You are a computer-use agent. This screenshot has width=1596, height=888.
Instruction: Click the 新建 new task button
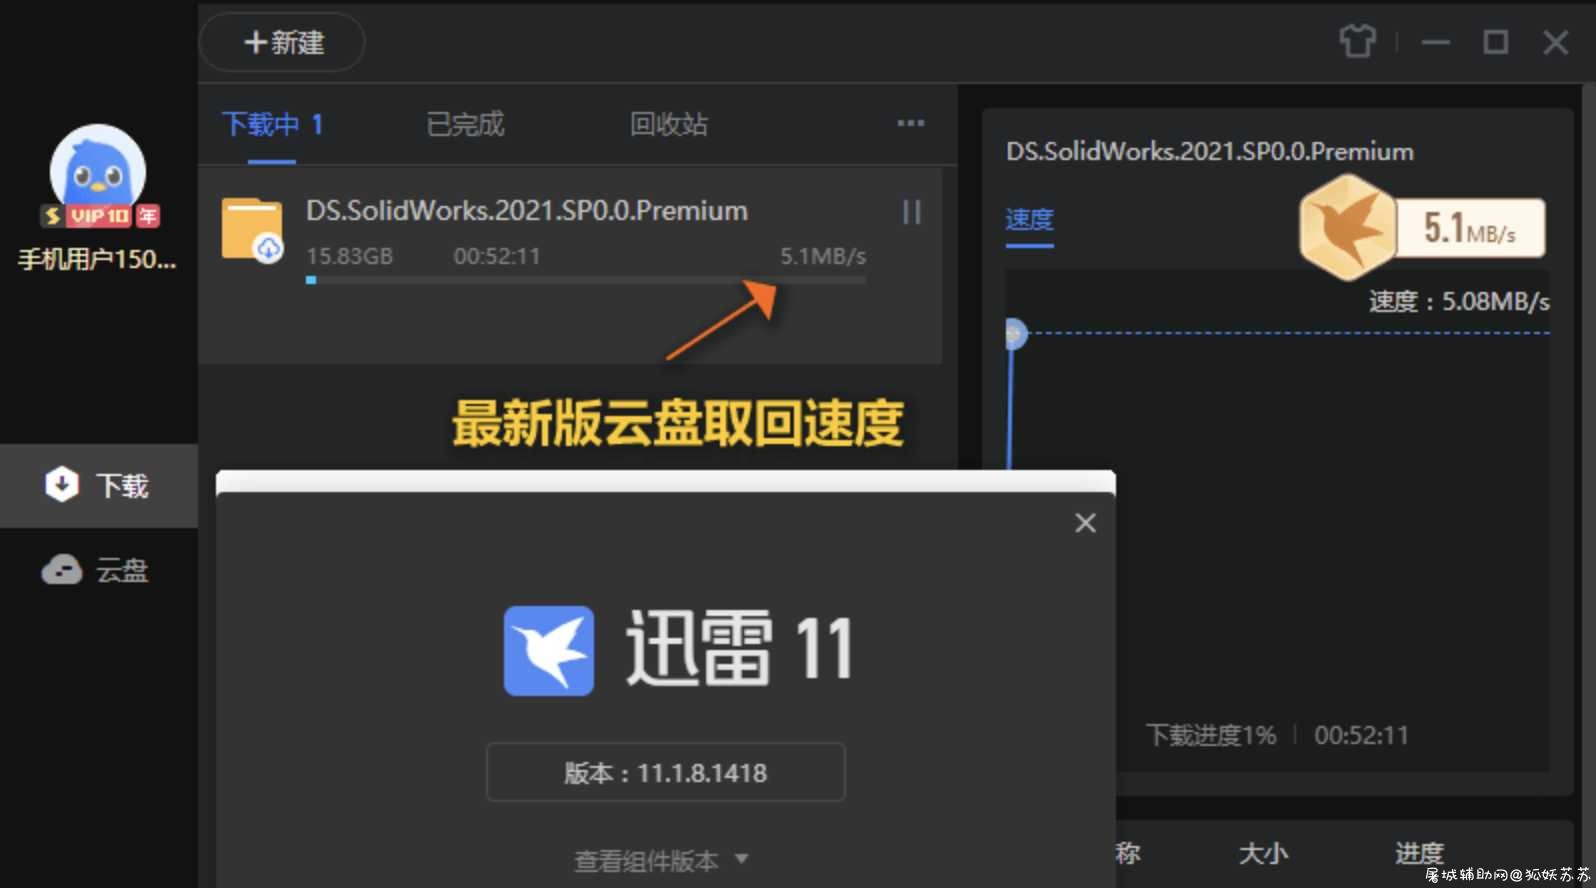283,42
